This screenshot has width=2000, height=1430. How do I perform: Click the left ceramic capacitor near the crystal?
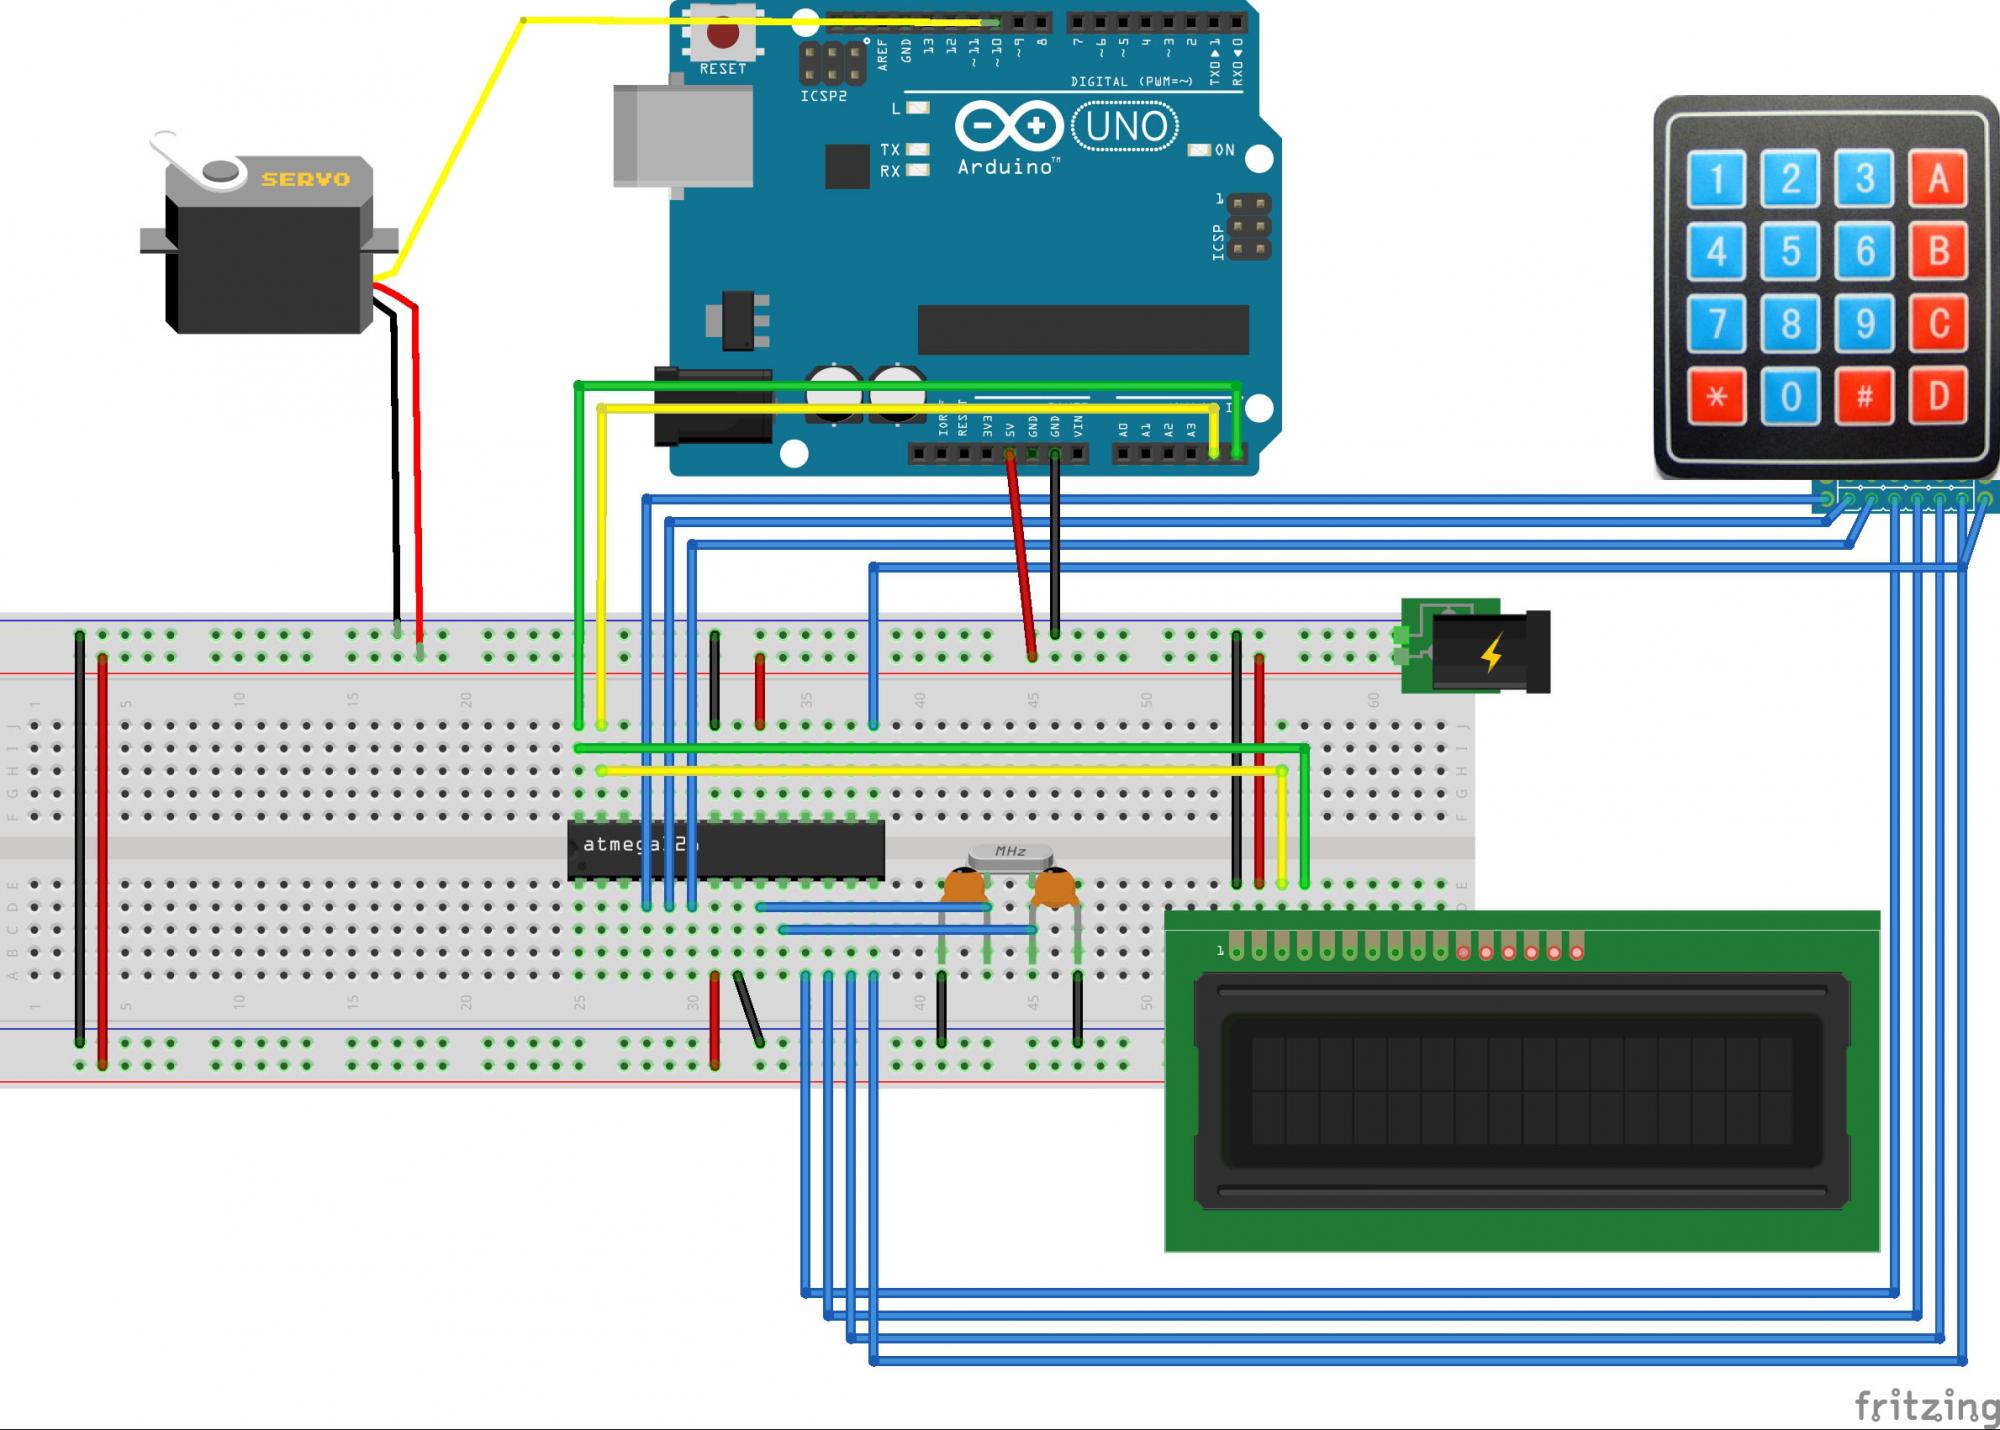[x=965, y=886]
